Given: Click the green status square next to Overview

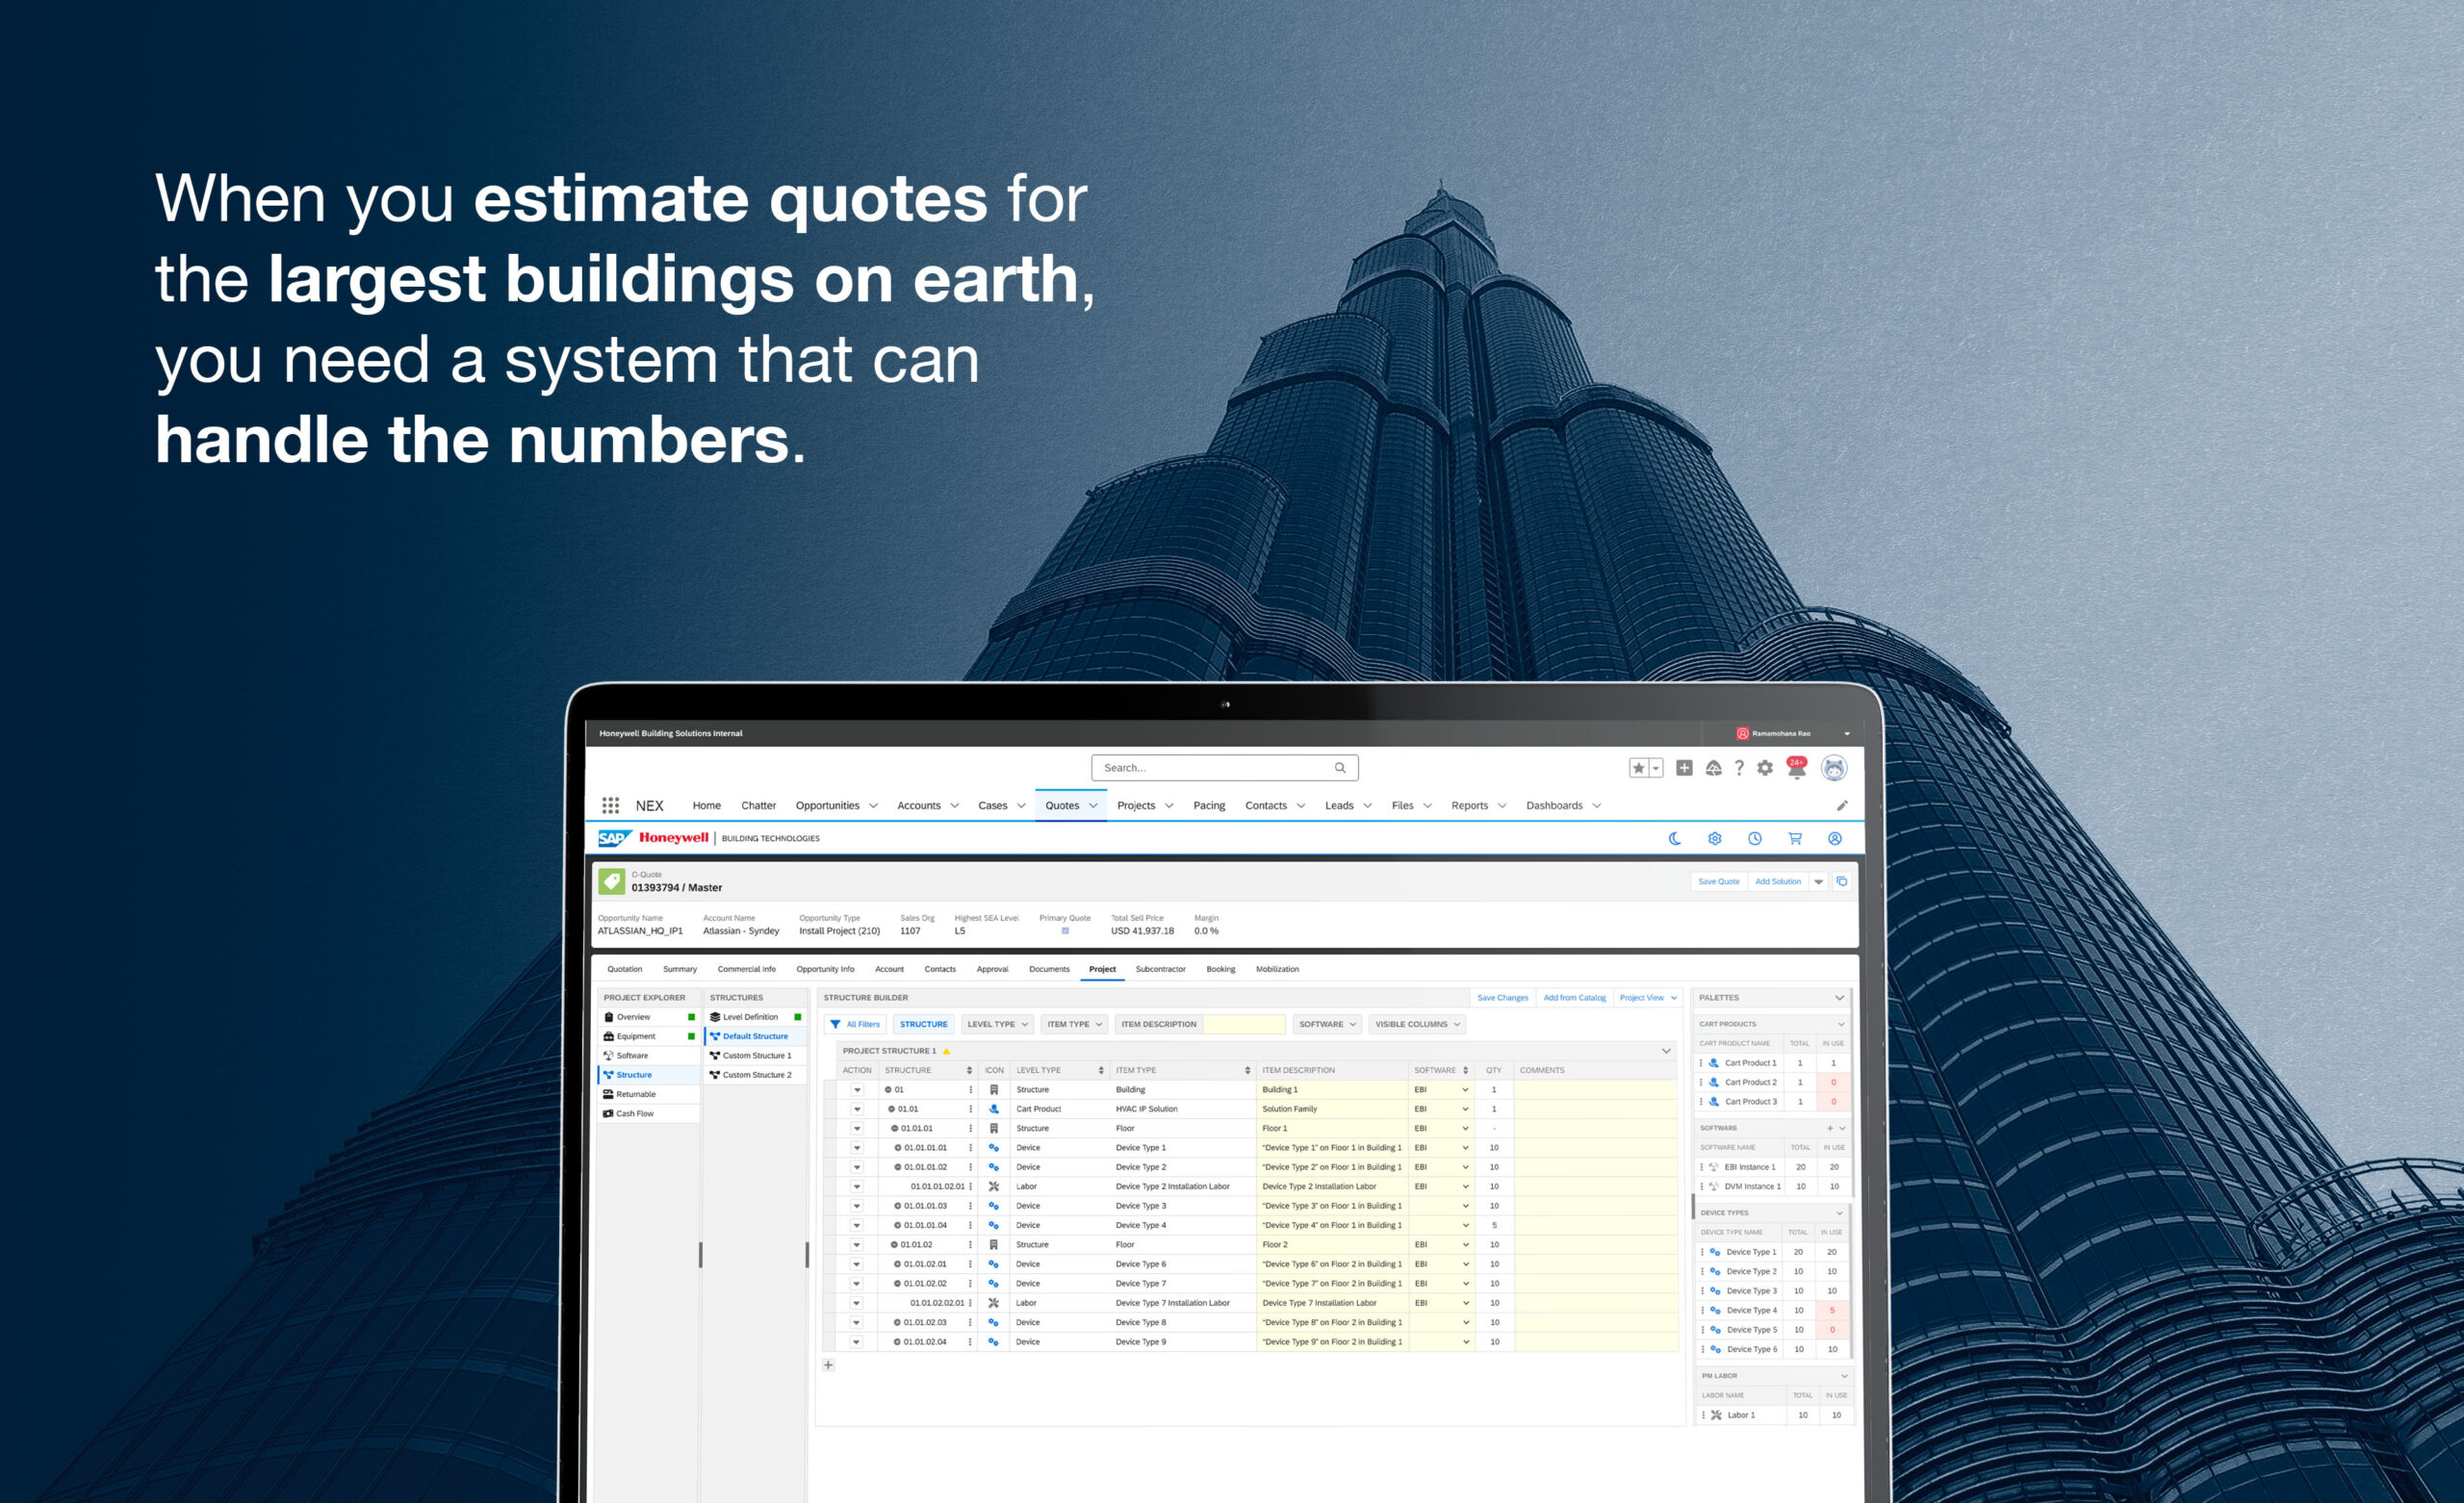Looking at the screenshot, I should pos(691,1017).
